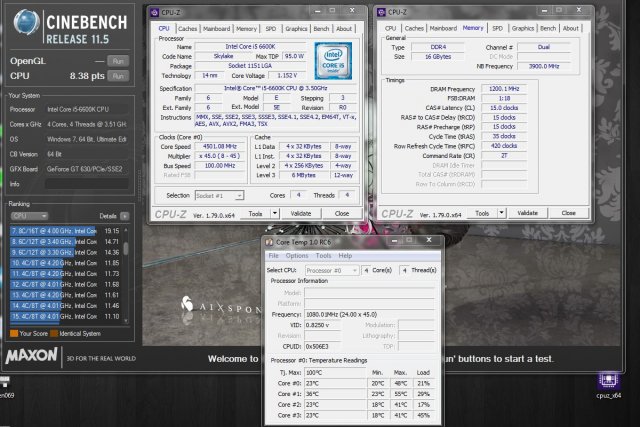Viewport: 640px width, 427px height.
Task: Switch to Mainboard tab in left CPU-Z
Action: tap(217, 29)
